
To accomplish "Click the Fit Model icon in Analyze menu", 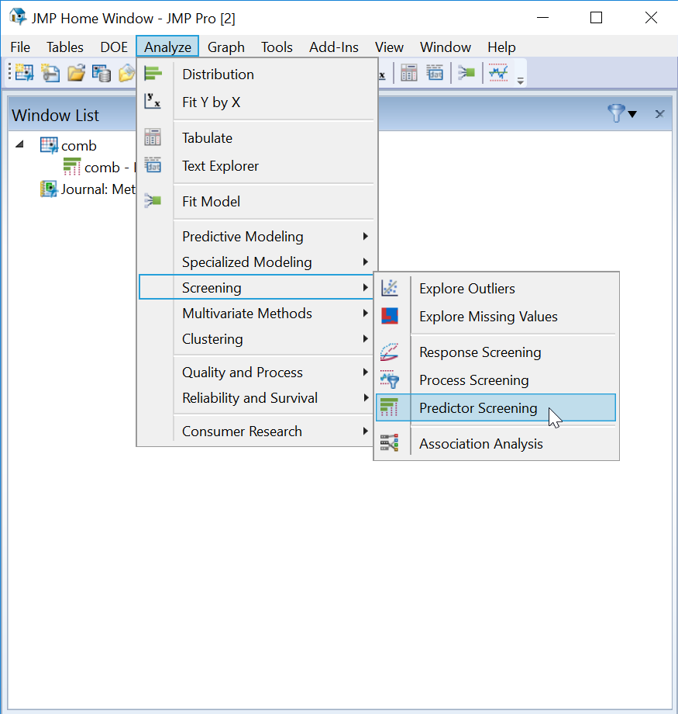I will (x=153, y=200).
